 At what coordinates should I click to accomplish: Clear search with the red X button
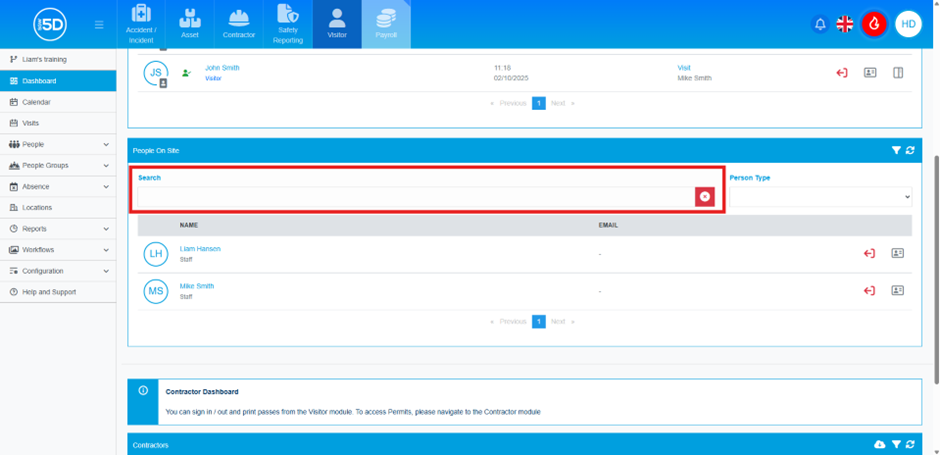(705, 197)
